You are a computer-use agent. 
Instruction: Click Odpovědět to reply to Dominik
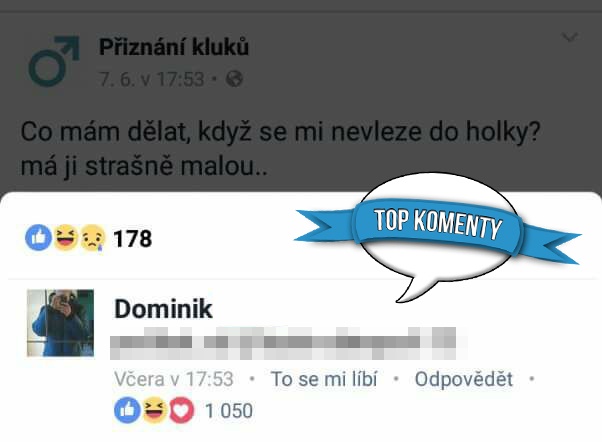[x=464, y=379]
